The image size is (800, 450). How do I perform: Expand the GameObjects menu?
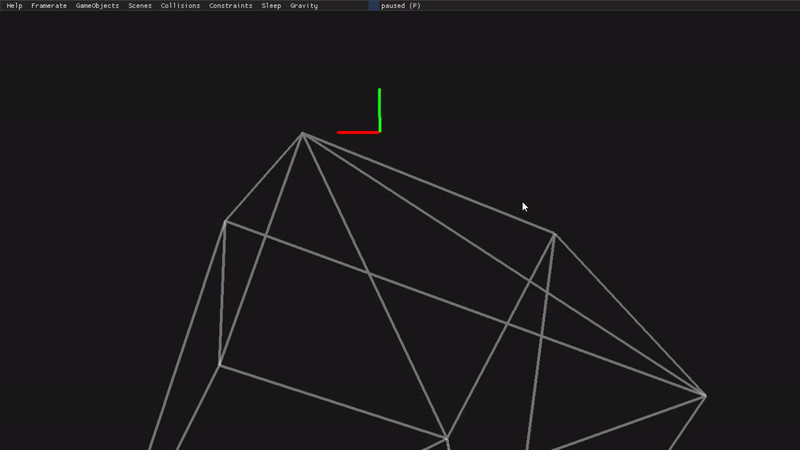(x=97, y=6)
